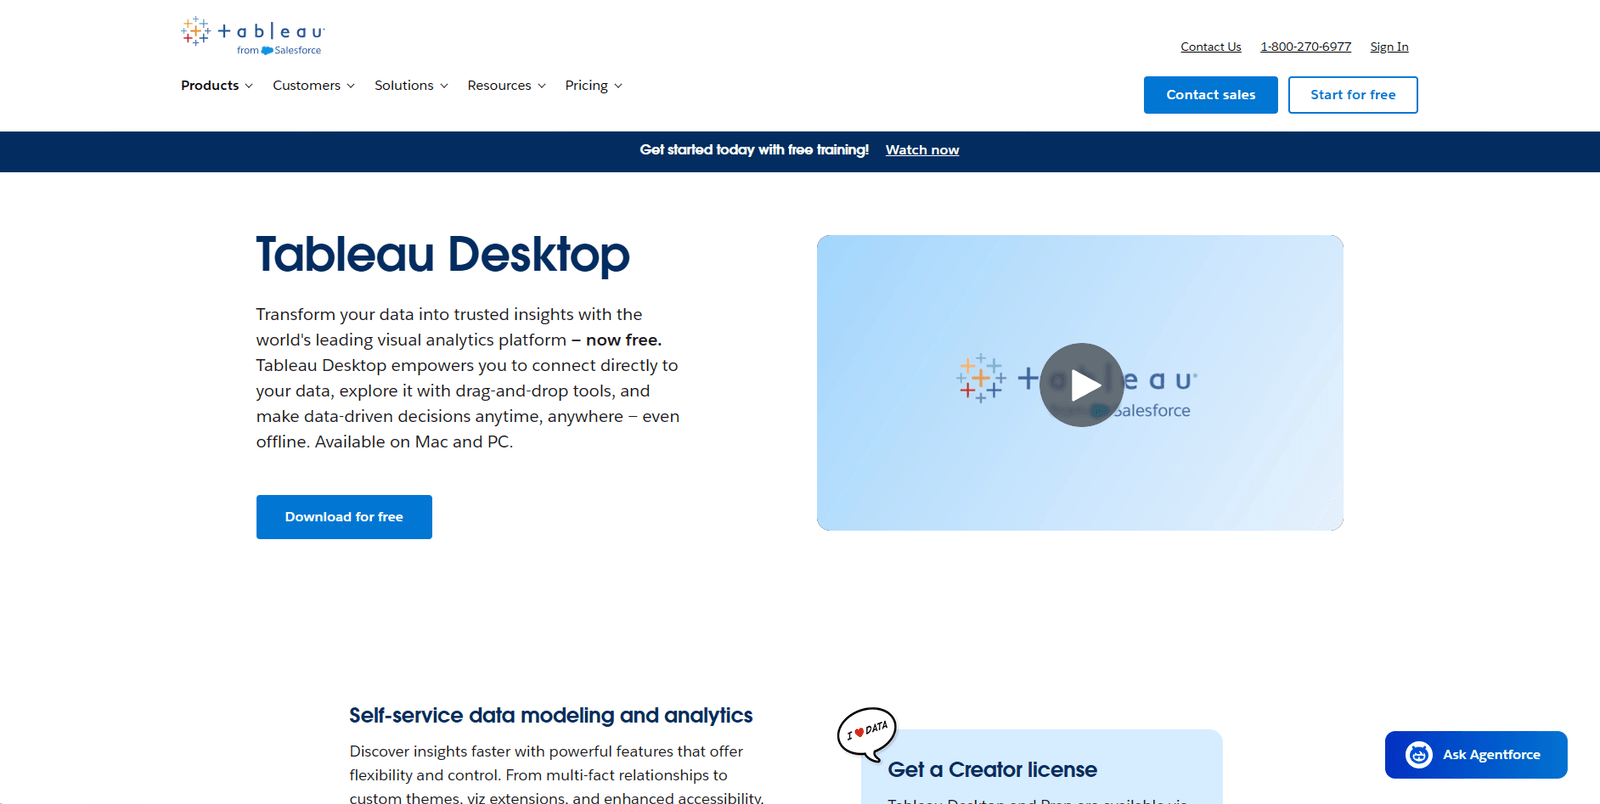Click the I love DATA speech bubble
The height and width of the screenshot is (804, 1600).
click(x=867, y=733)
